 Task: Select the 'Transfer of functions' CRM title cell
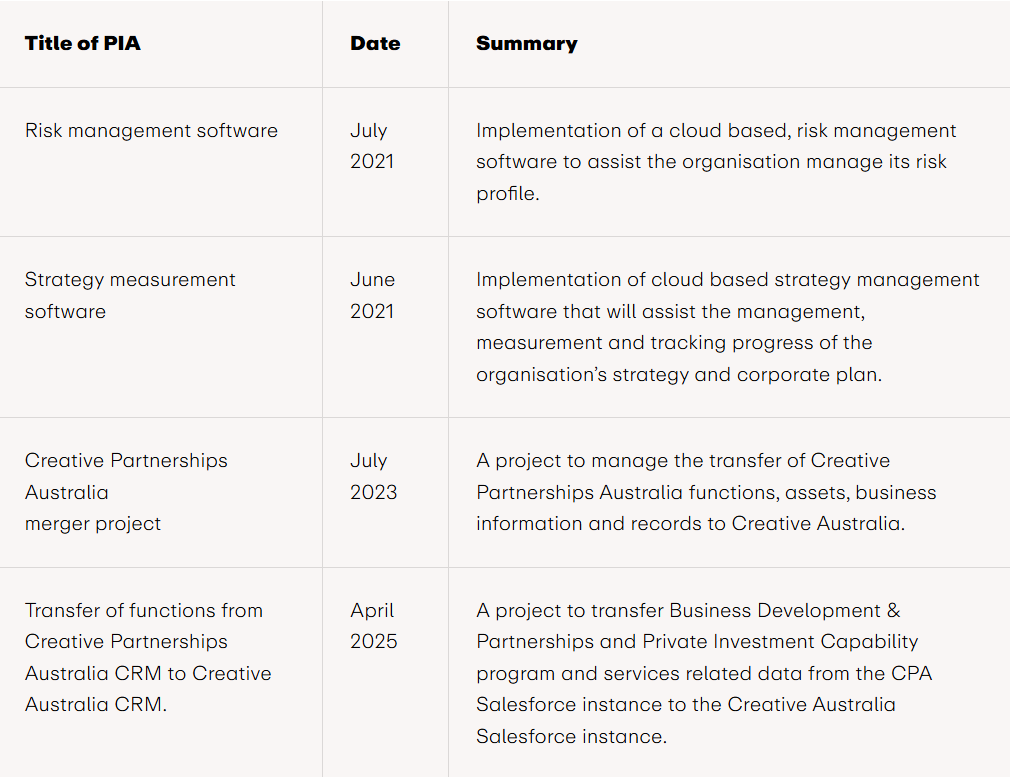pos(148,657)
